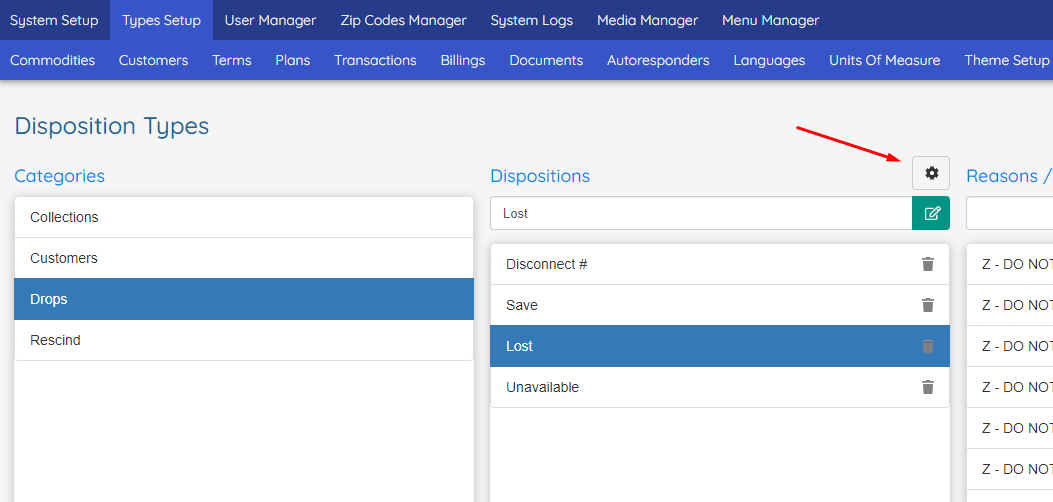Open the User Manager tab
The image size is (1053, 502).
click(270, 20)
